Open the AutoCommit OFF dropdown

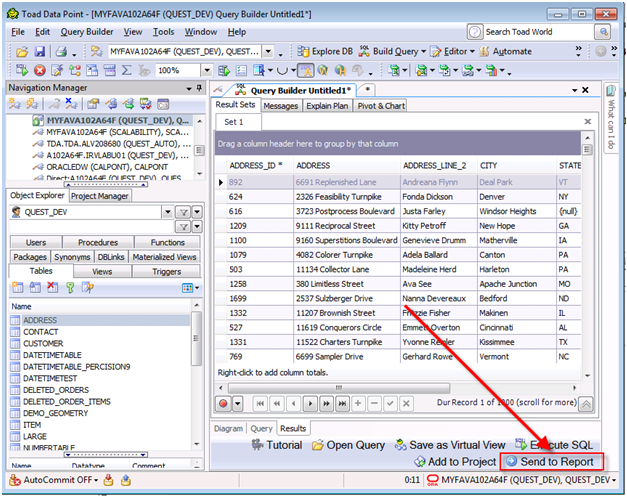(96, 480)
